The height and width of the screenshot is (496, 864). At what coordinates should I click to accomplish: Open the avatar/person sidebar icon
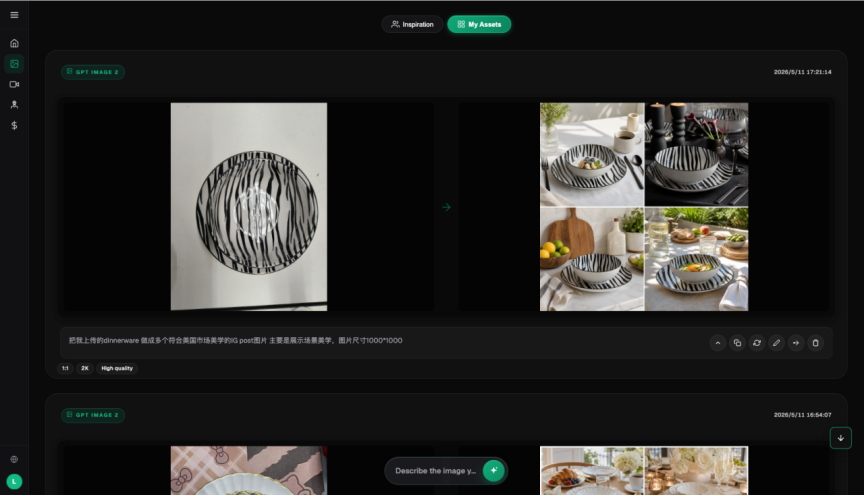[x=14, y=105]
